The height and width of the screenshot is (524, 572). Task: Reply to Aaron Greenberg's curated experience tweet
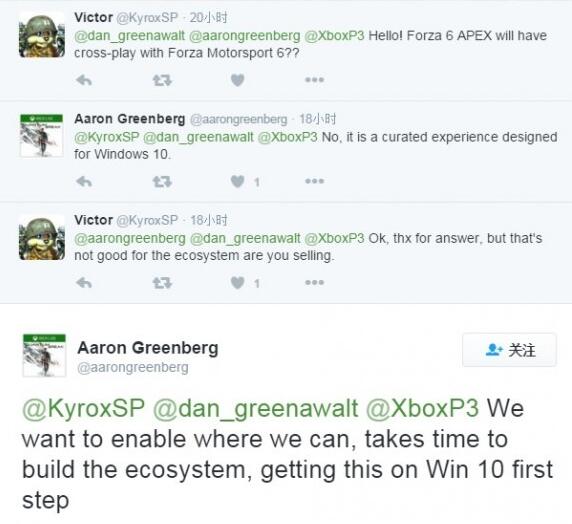tap(84, 181)
